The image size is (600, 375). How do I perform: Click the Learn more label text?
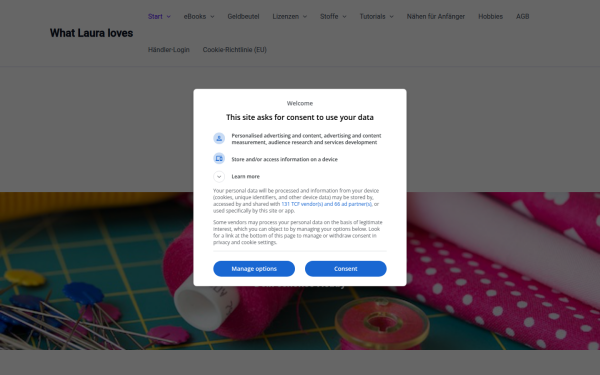point(245,176)
